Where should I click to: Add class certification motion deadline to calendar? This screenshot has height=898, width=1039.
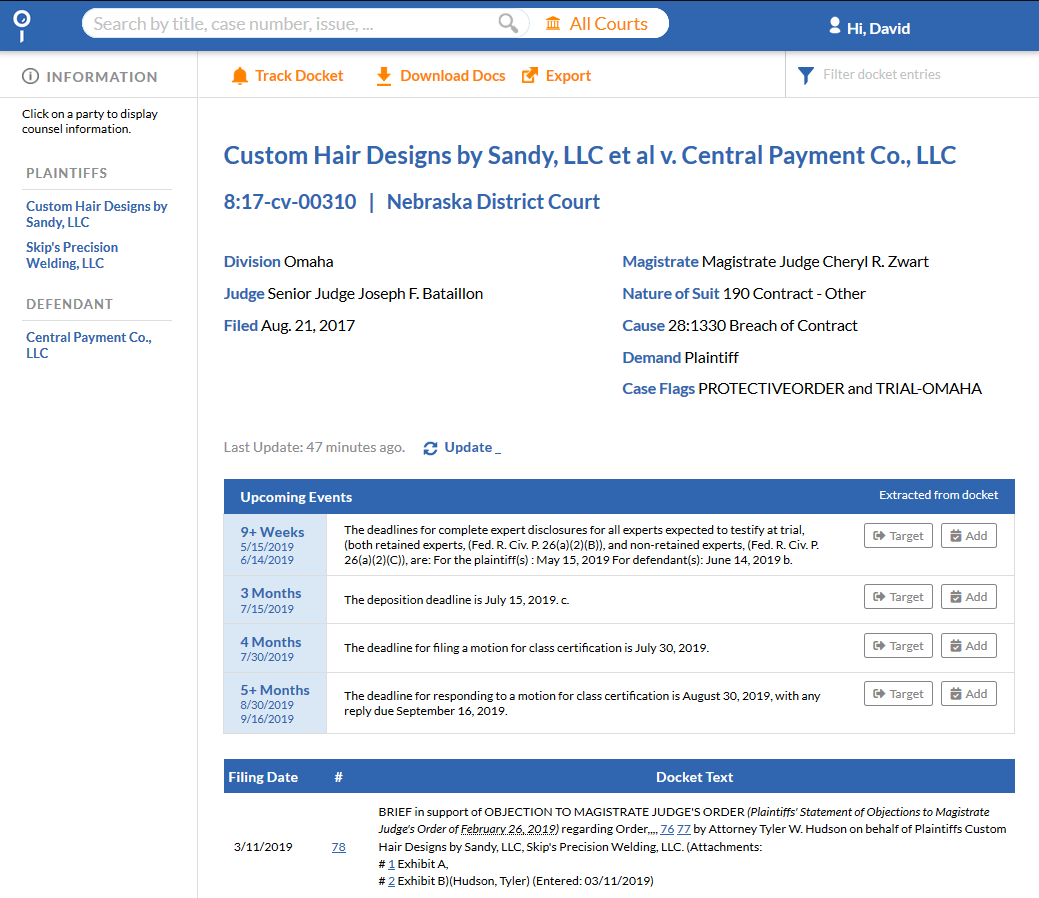coord(968,646)
